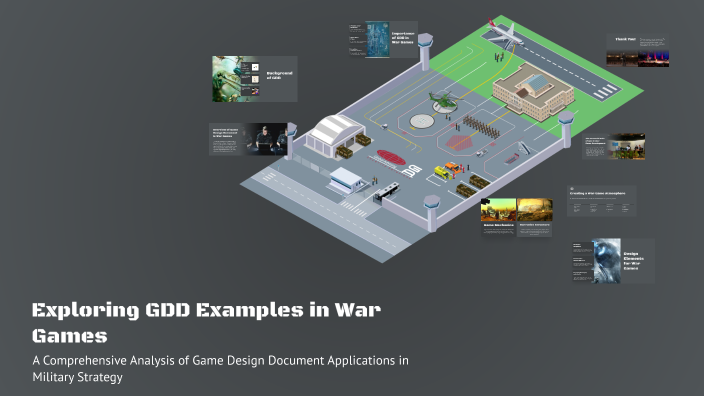704x396 pixels.
Task: Select the Game Mechanics slide card
Action: [x=498, y=217]
